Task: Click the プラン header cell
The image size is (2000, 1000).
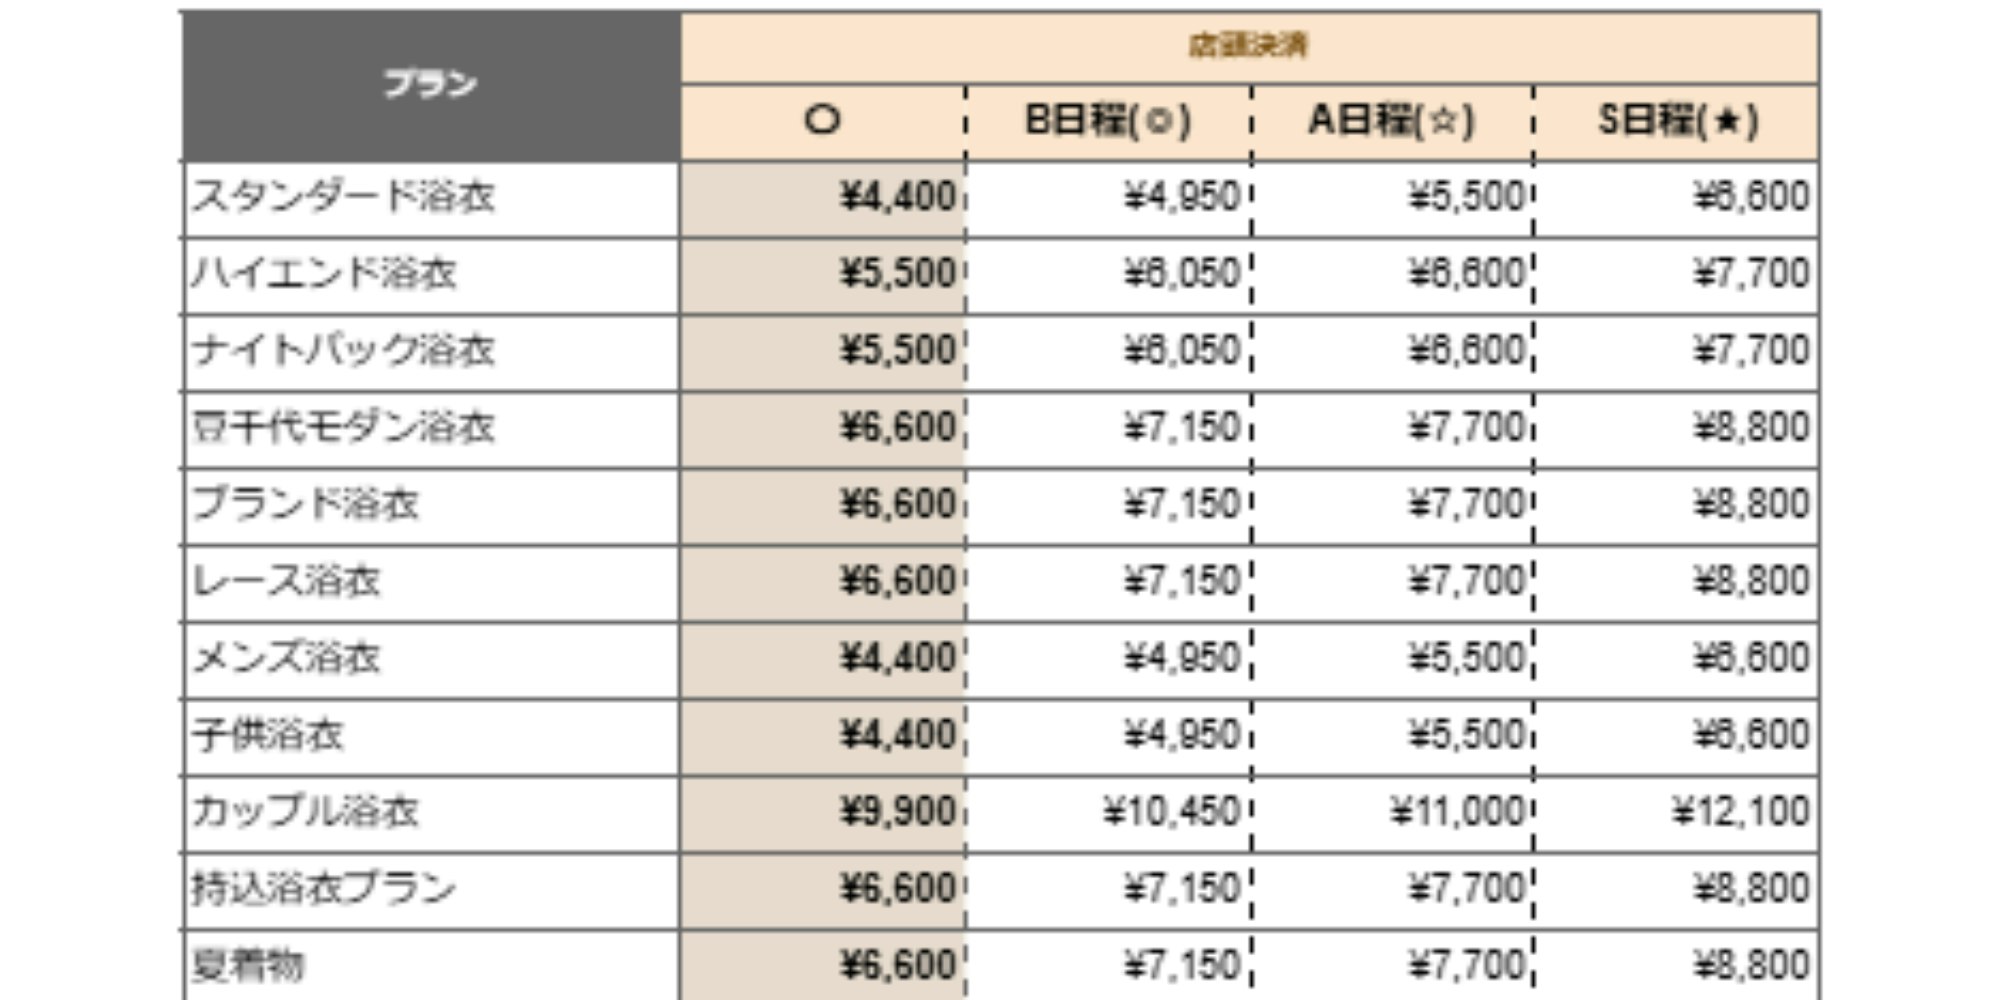Action: 431,85
